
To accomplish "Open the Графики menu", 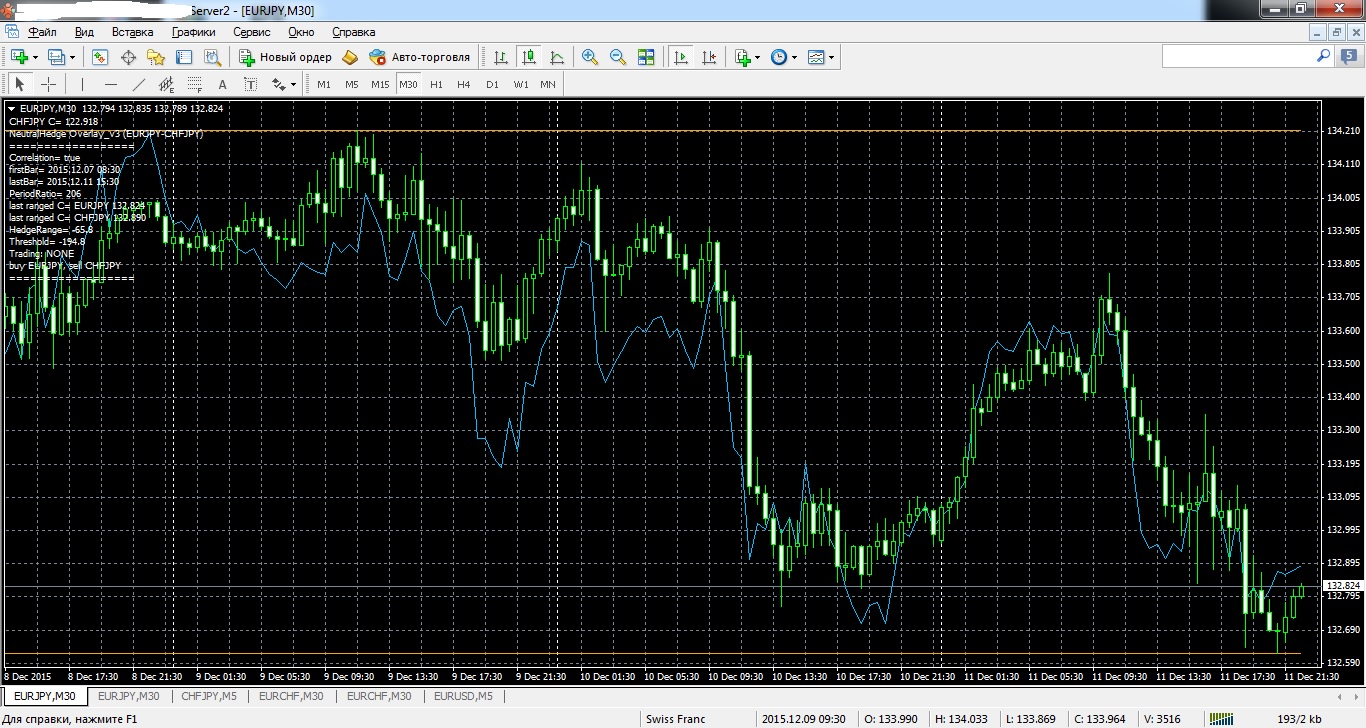I will (x=193, y=32).
